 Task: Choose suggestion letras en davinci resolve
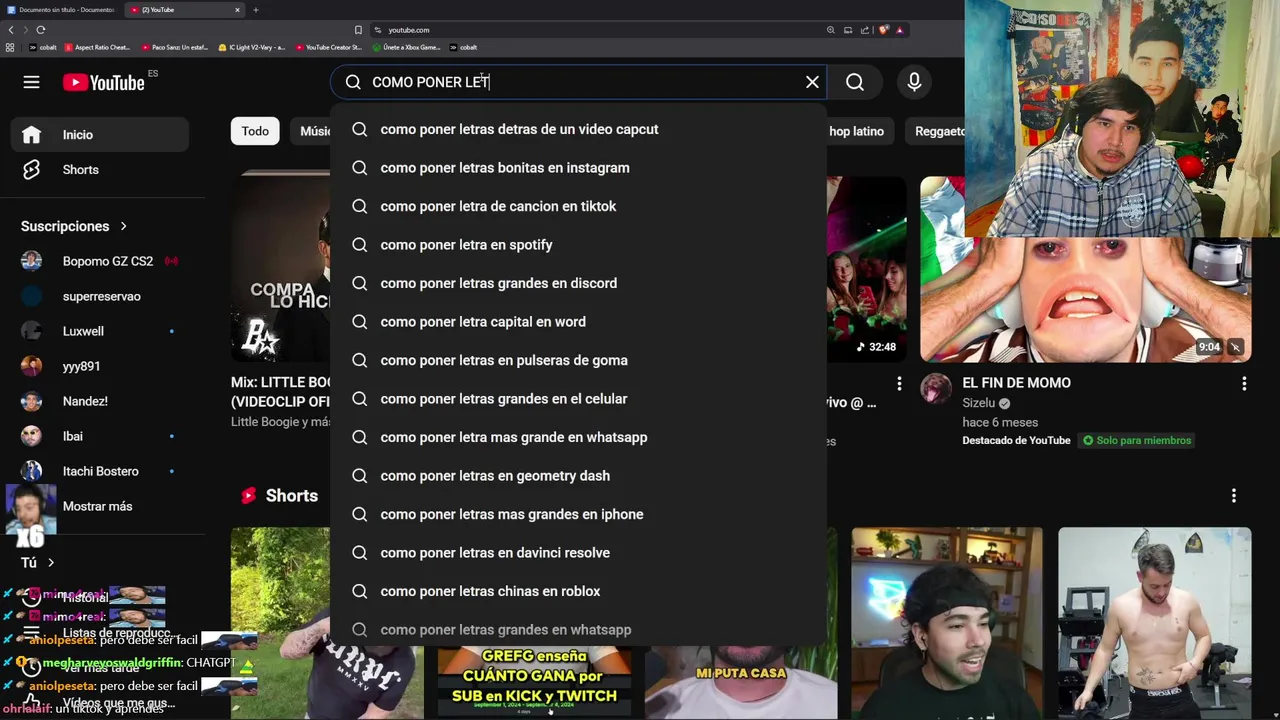click(578, 553)
